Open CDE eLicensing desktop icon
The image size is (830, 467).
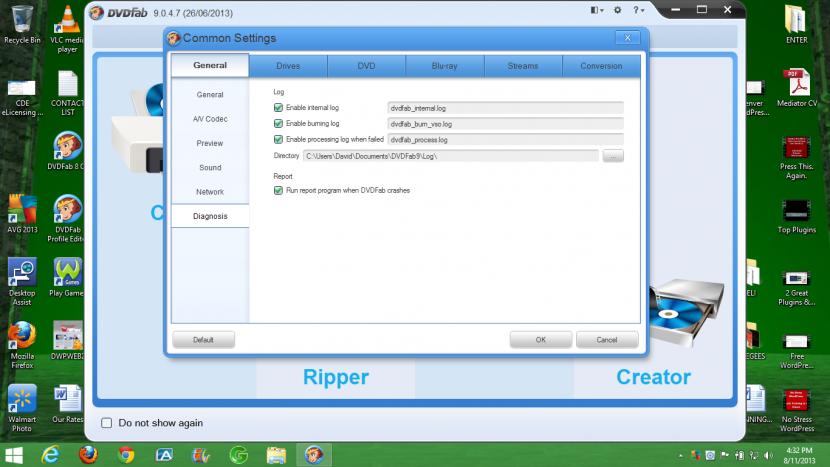[22, 97]
